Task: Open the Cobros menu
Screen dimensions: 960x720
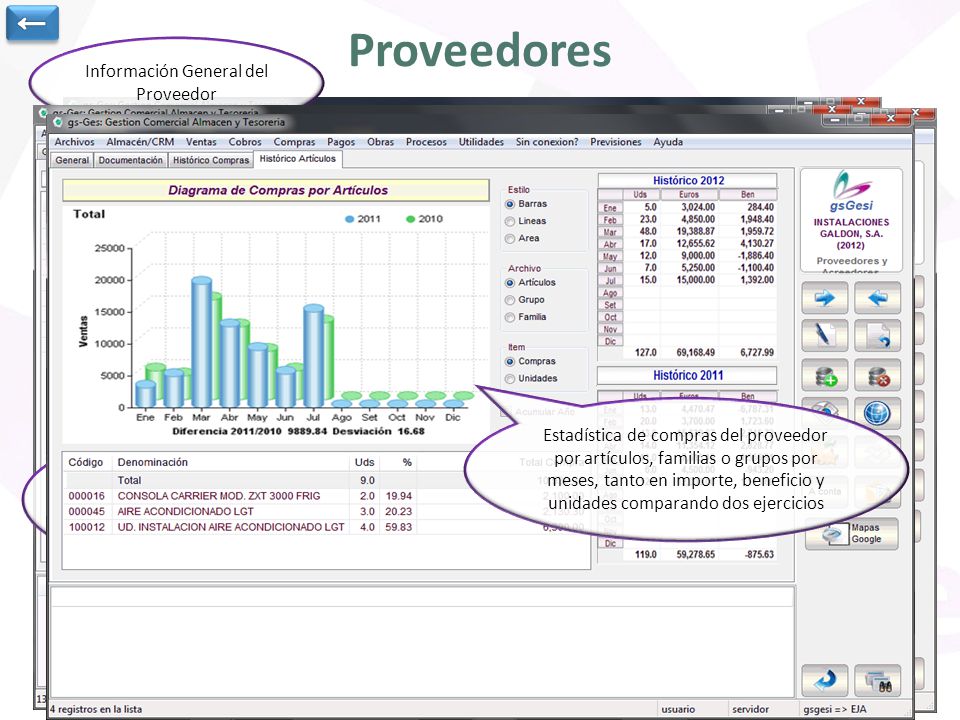Action: click(x=245, y=142)
